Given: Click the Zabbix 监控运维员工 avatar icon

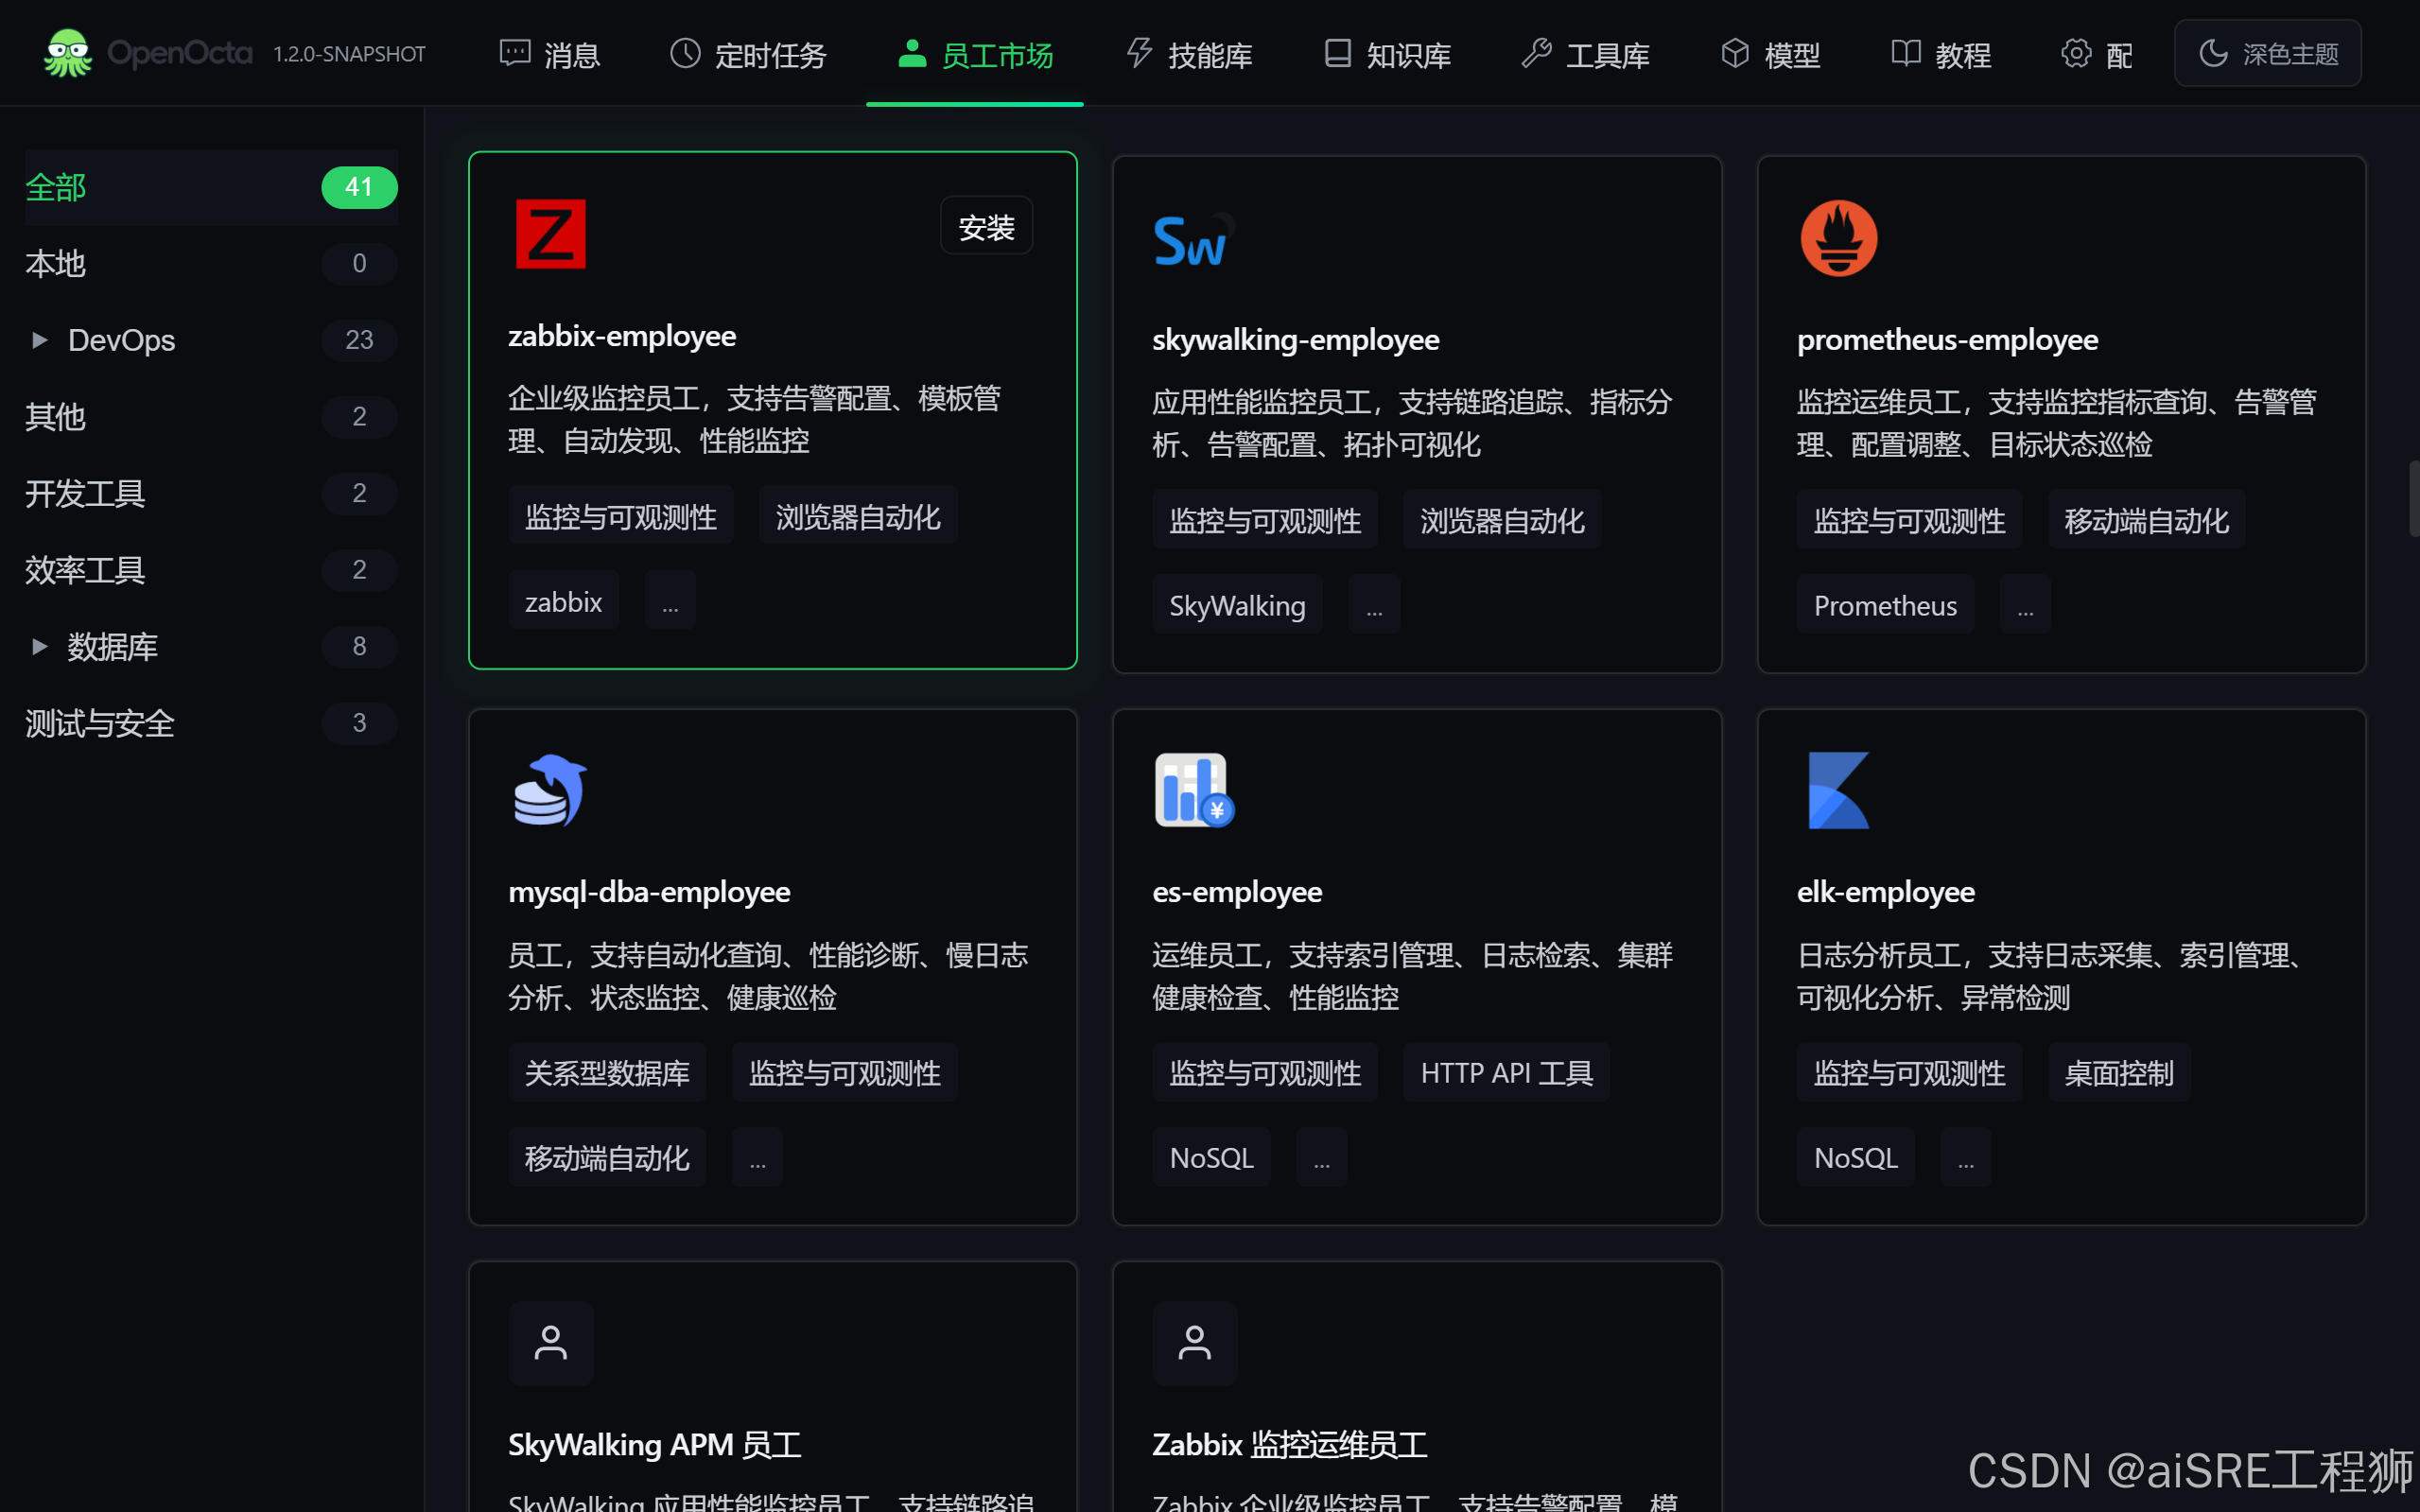Looking at the screenshot, I should [x=1194, y=1343].
